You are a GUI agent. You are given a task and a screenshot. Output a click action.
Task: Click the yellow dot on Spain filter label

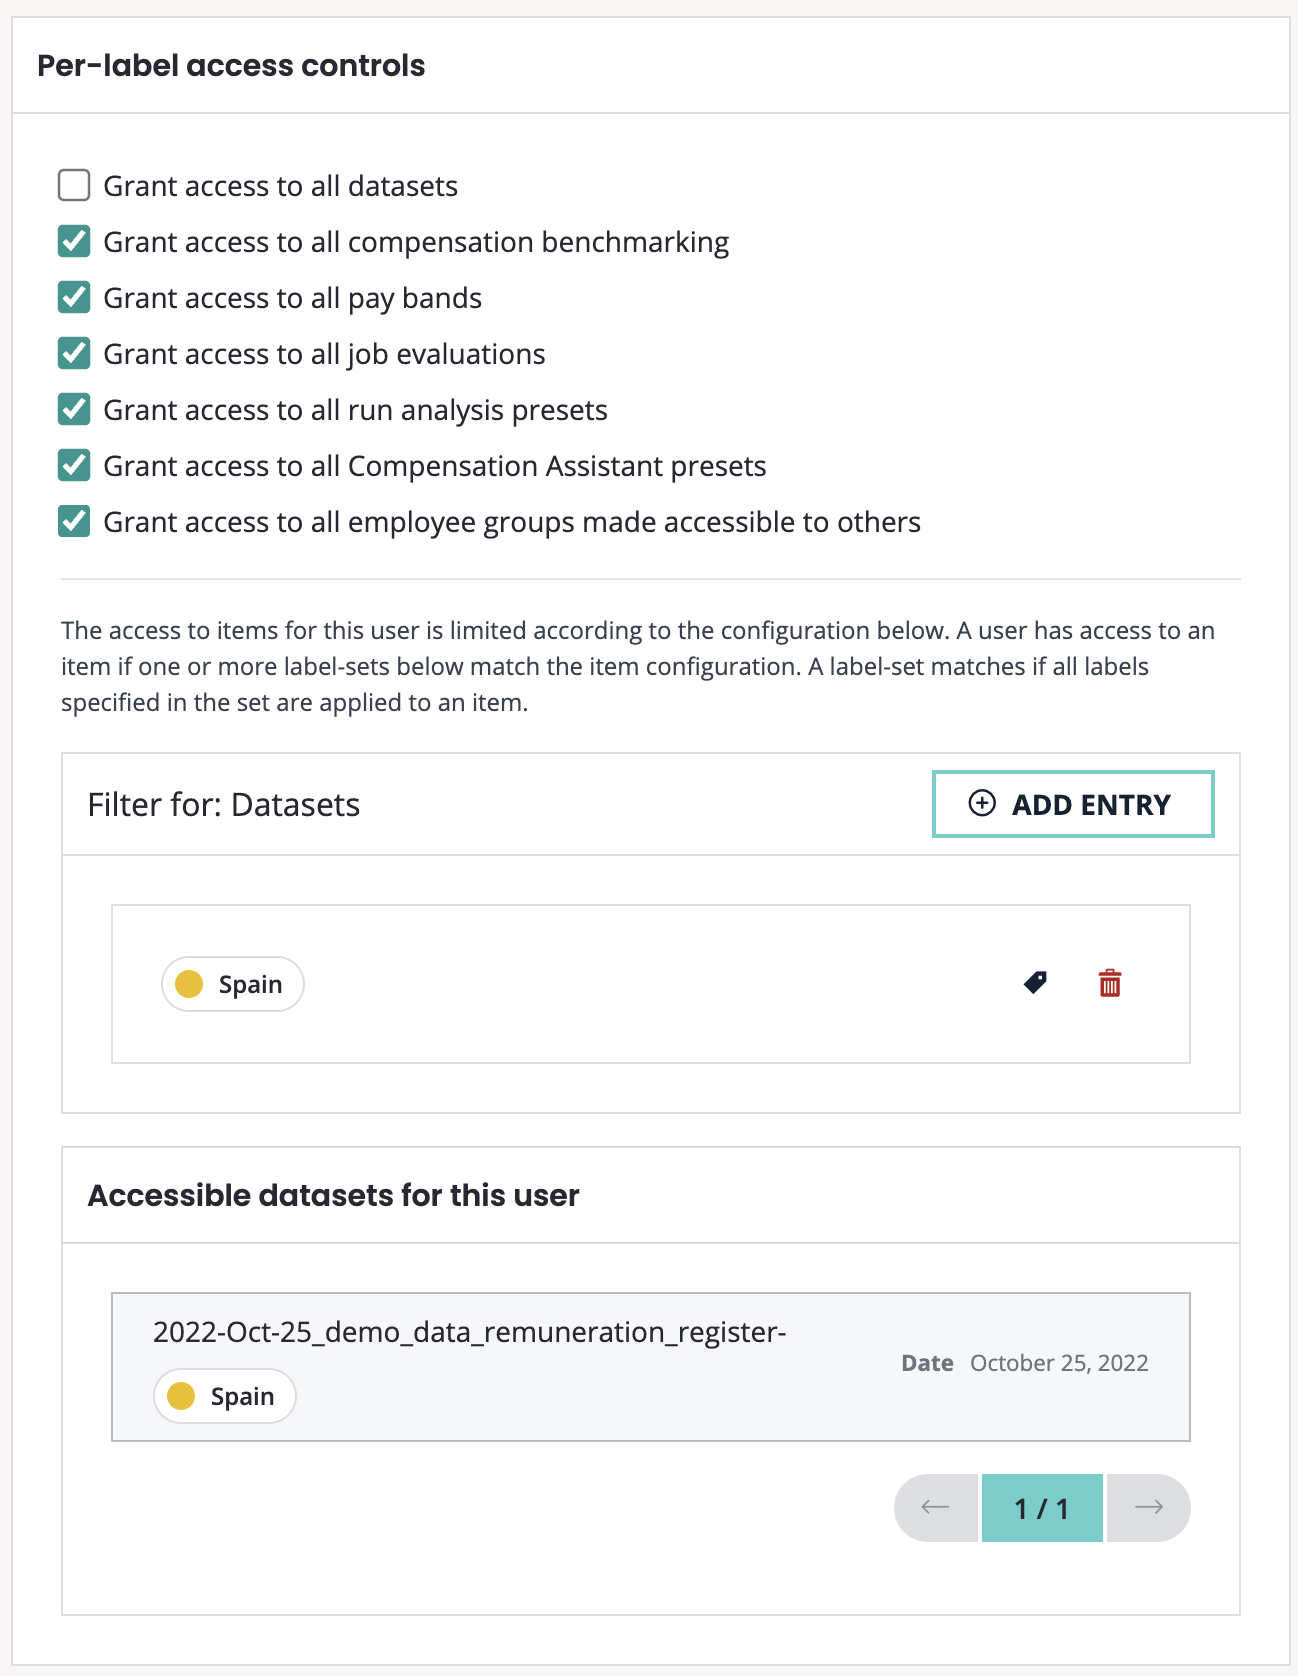pos(189,984)
